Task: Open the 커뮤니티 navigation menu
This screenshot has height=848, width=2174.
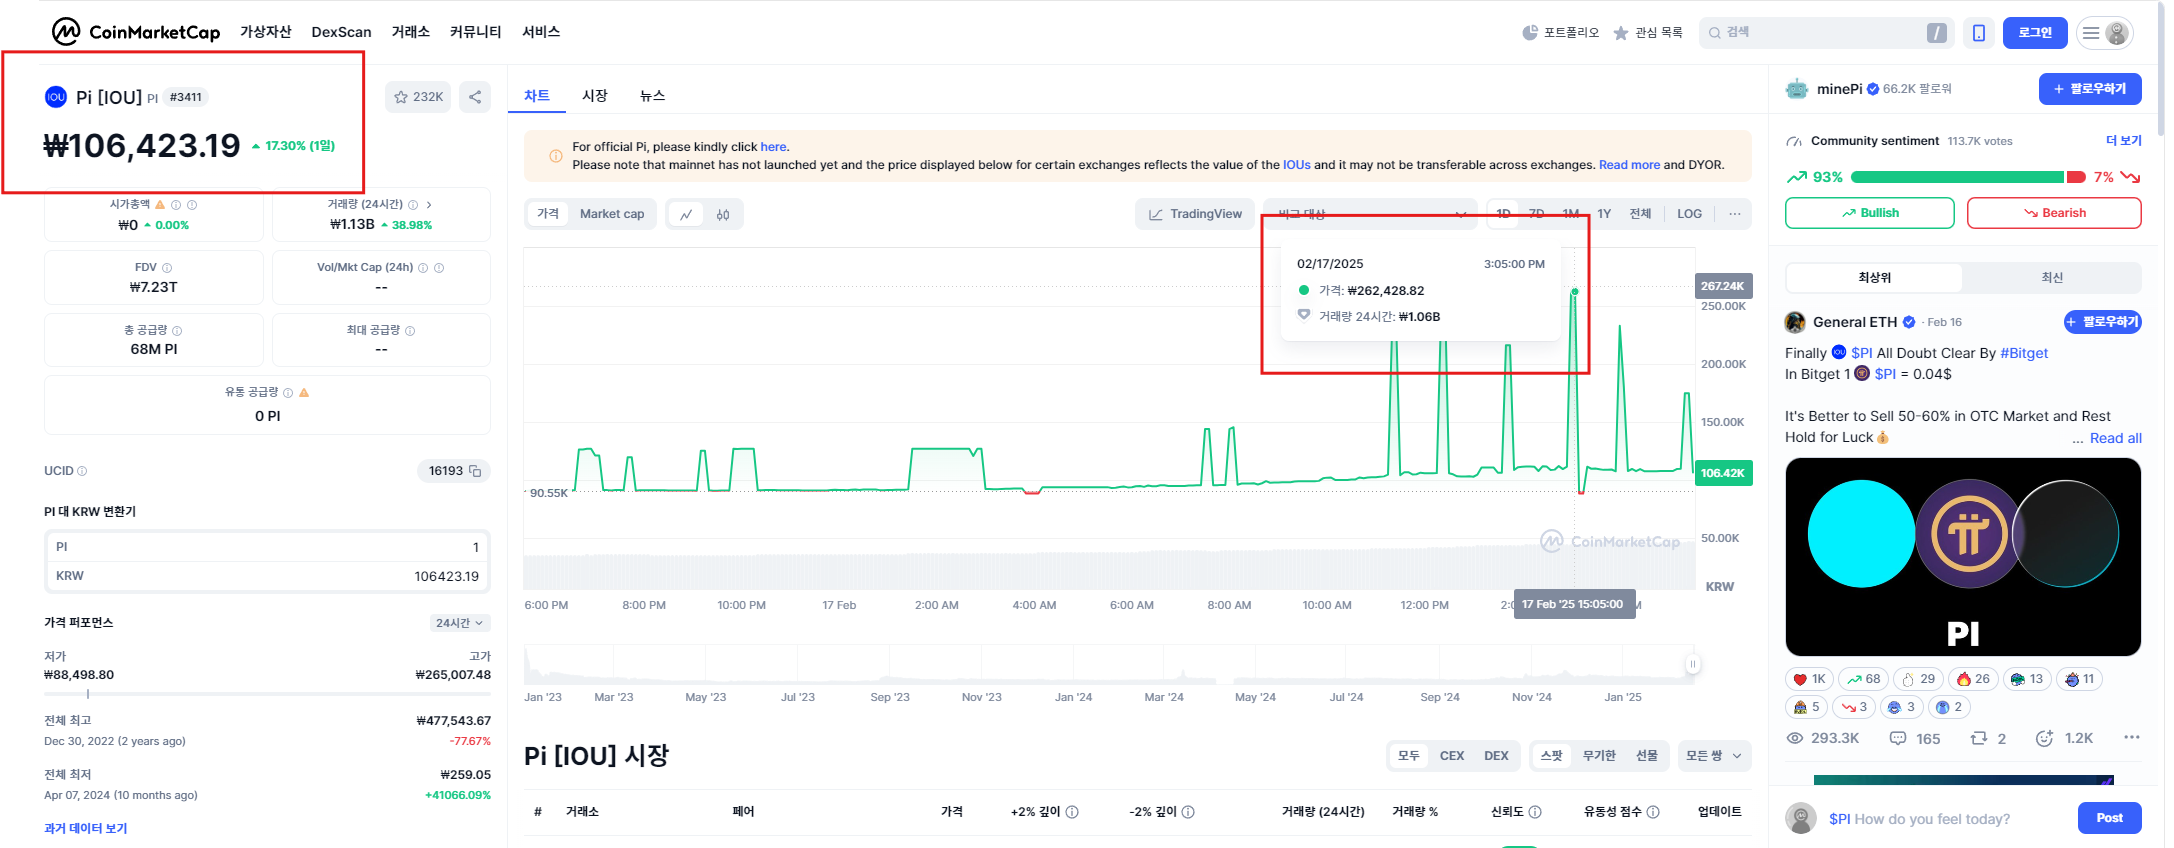Action: [476, 32]
